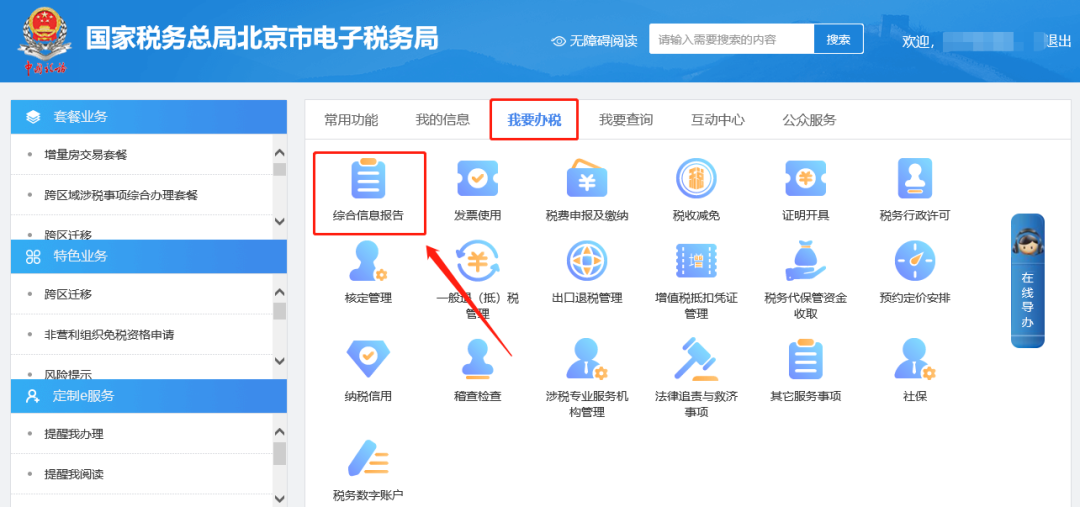The height and width of the screenshot is (507, 1080).
Task: Open 跨区迁移 under 特色业务
Action: (x=68, y=294)
